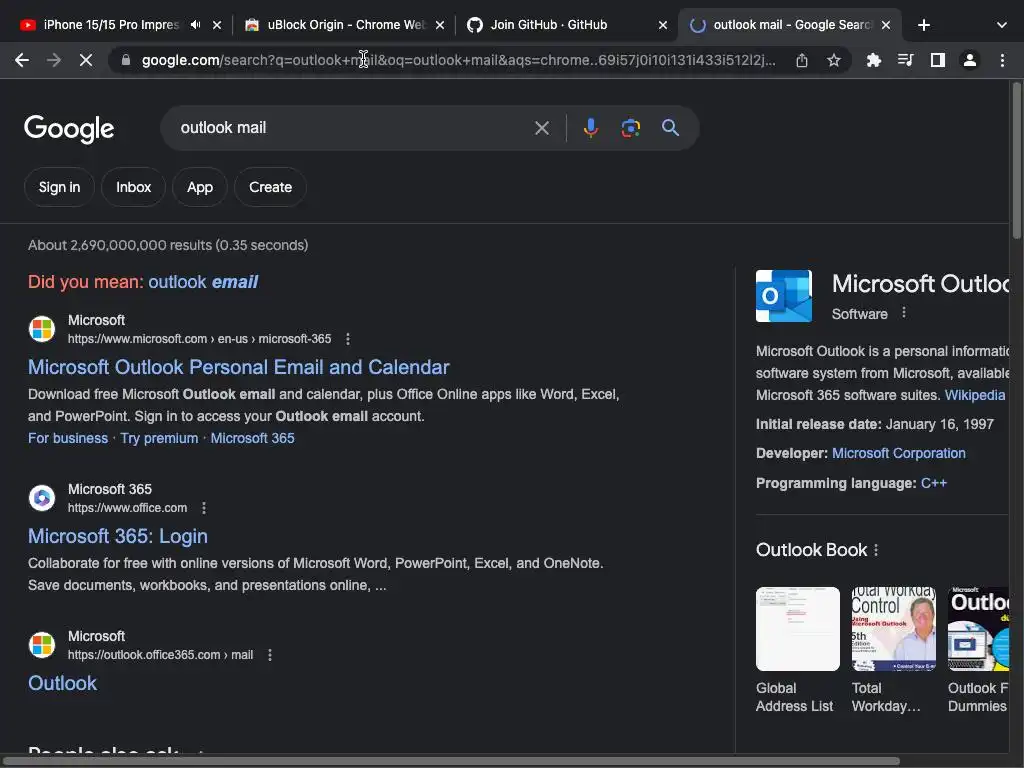Stop the page from loading
1024x768 pixels.
(86, 61)
